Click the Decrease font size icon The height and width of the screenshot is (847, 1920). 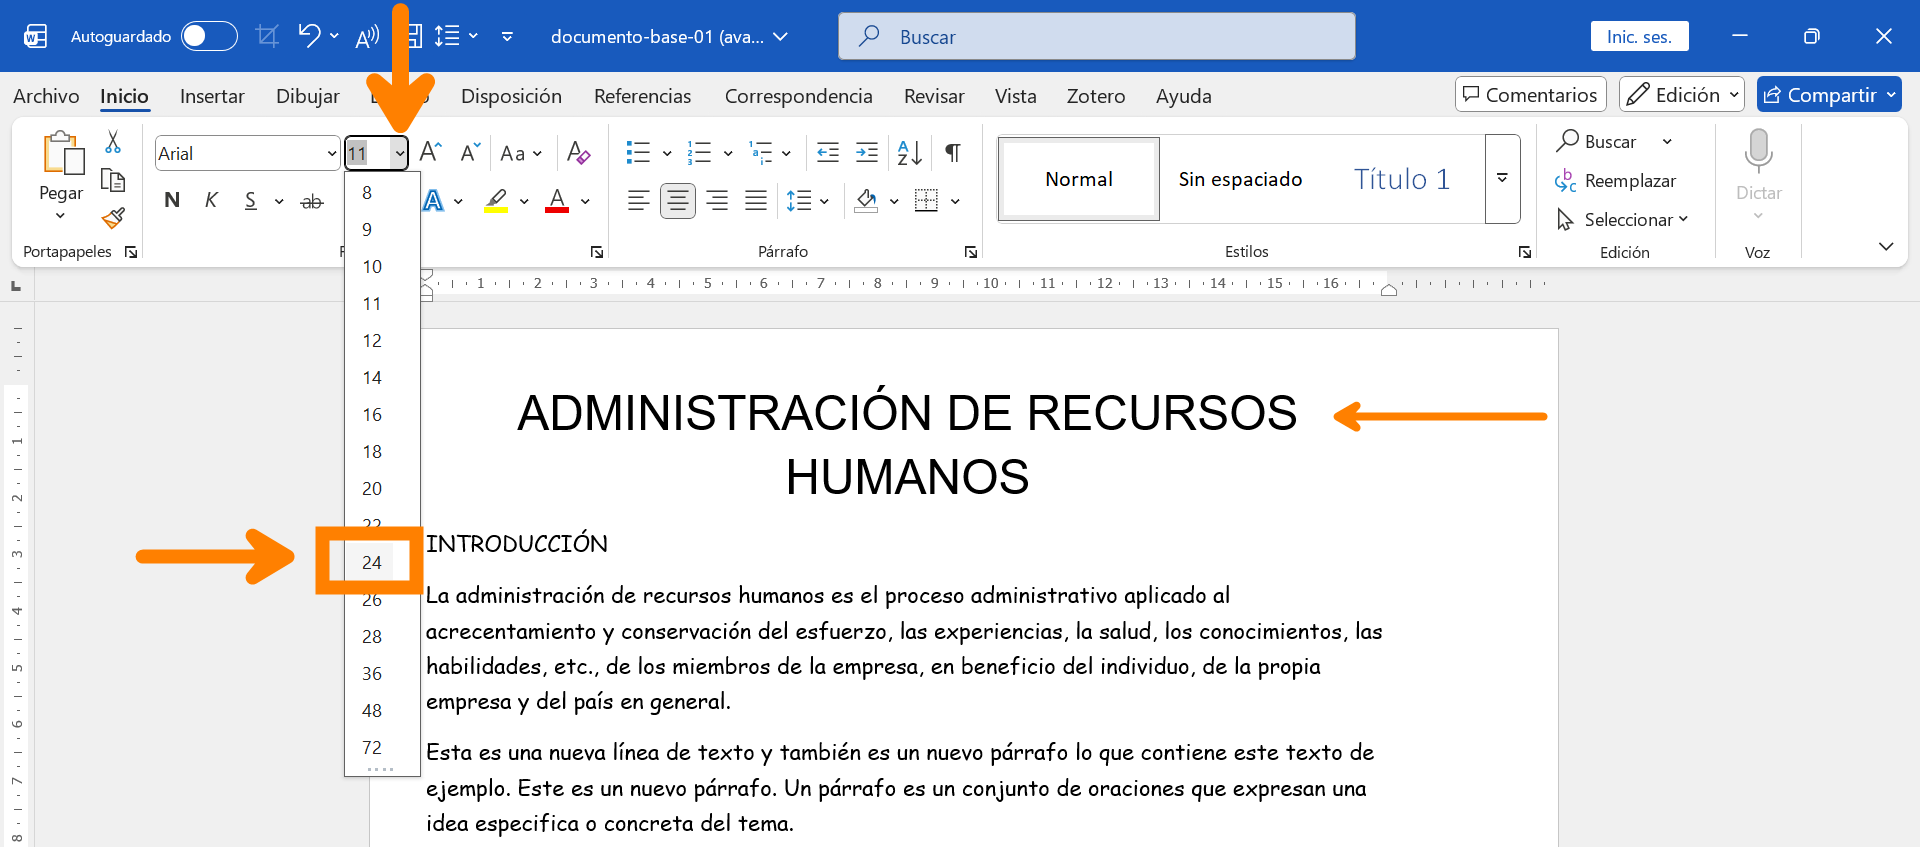470,152
